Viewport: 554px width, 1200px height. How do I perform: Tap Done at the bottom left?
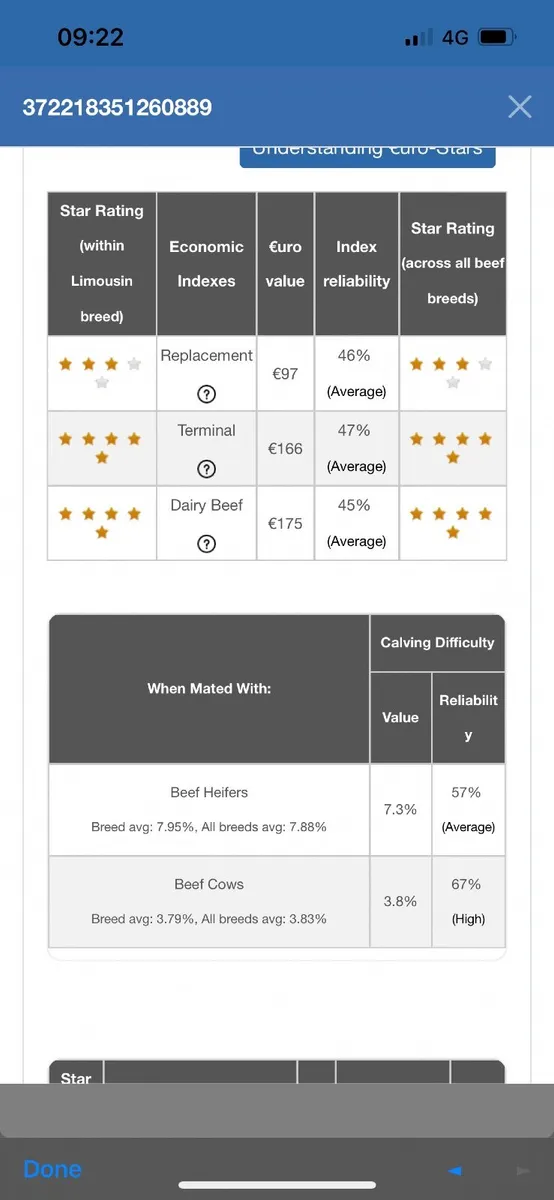click(52, 1169)
